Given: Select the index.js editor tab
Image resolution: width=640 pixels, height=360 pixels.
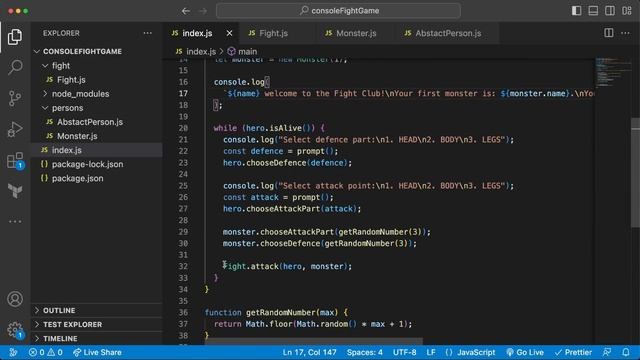Looking at the screenshot, I should [197, 33].
